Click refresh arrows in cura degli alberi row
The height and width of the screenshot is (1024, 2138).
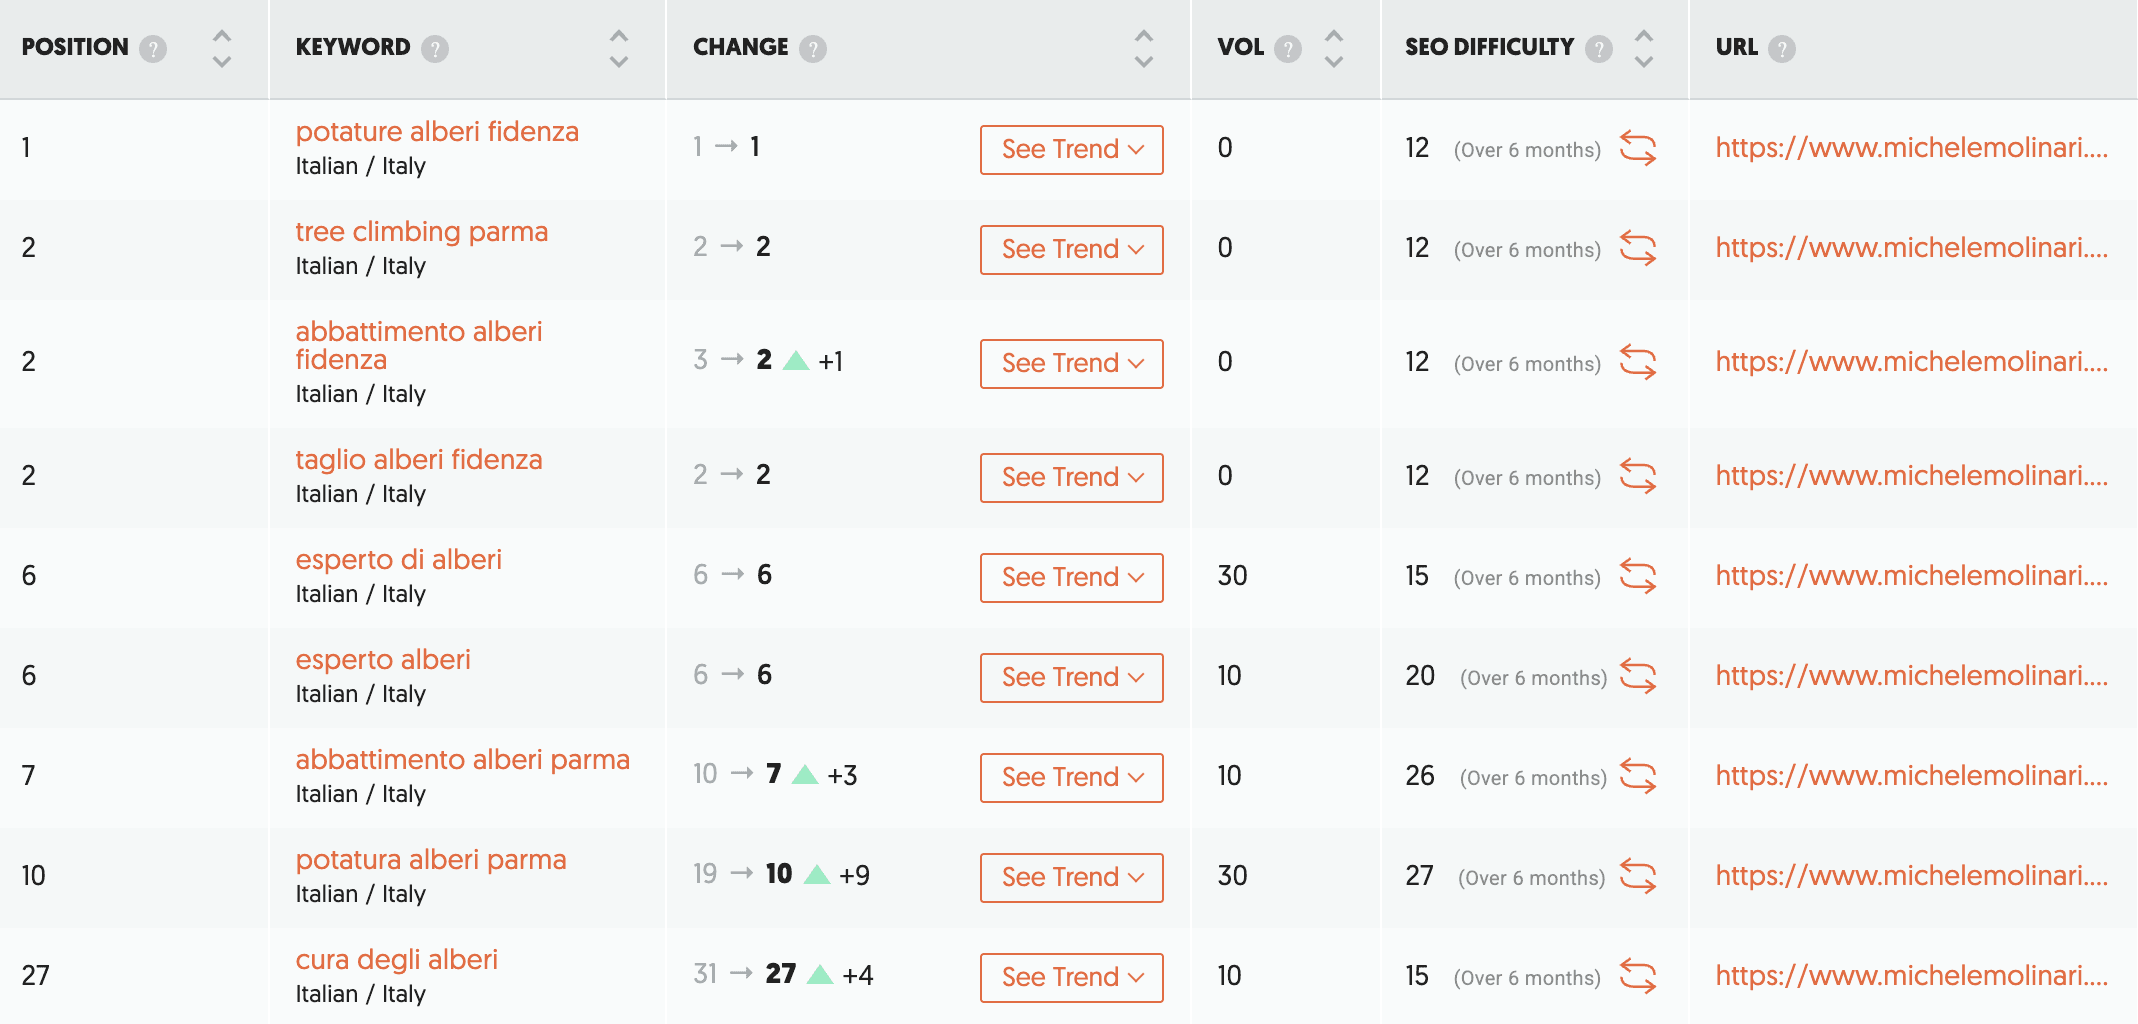point(1638,976)
